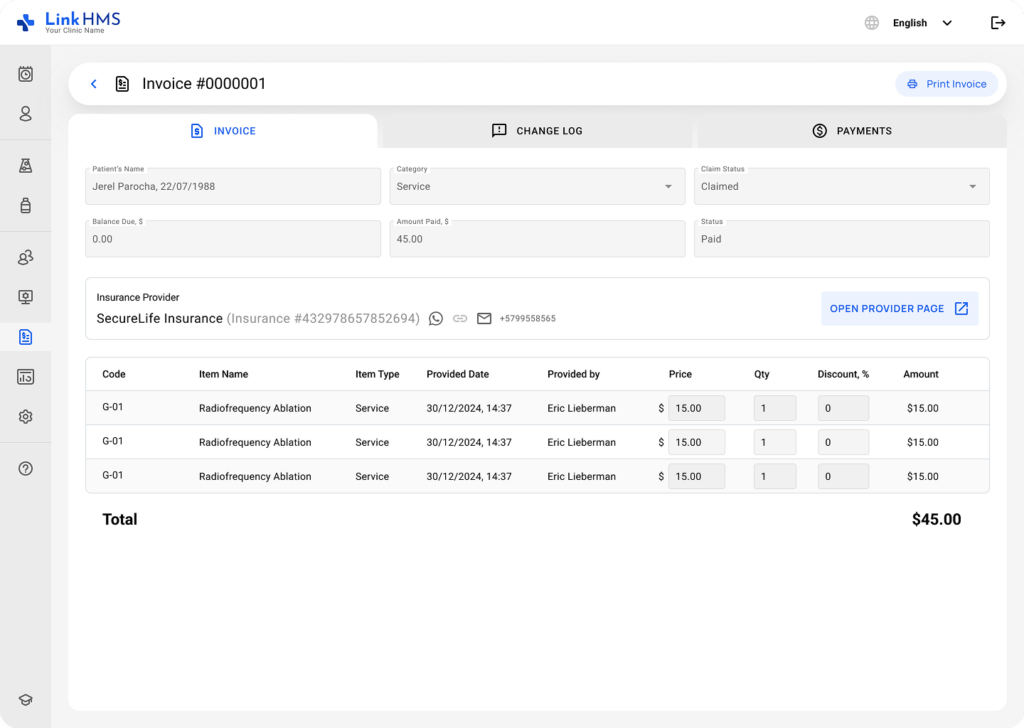Open the staff users sidebar icon
Image resolution: width=1024 pixels, height=728 pixels.
tap(25, 257)
